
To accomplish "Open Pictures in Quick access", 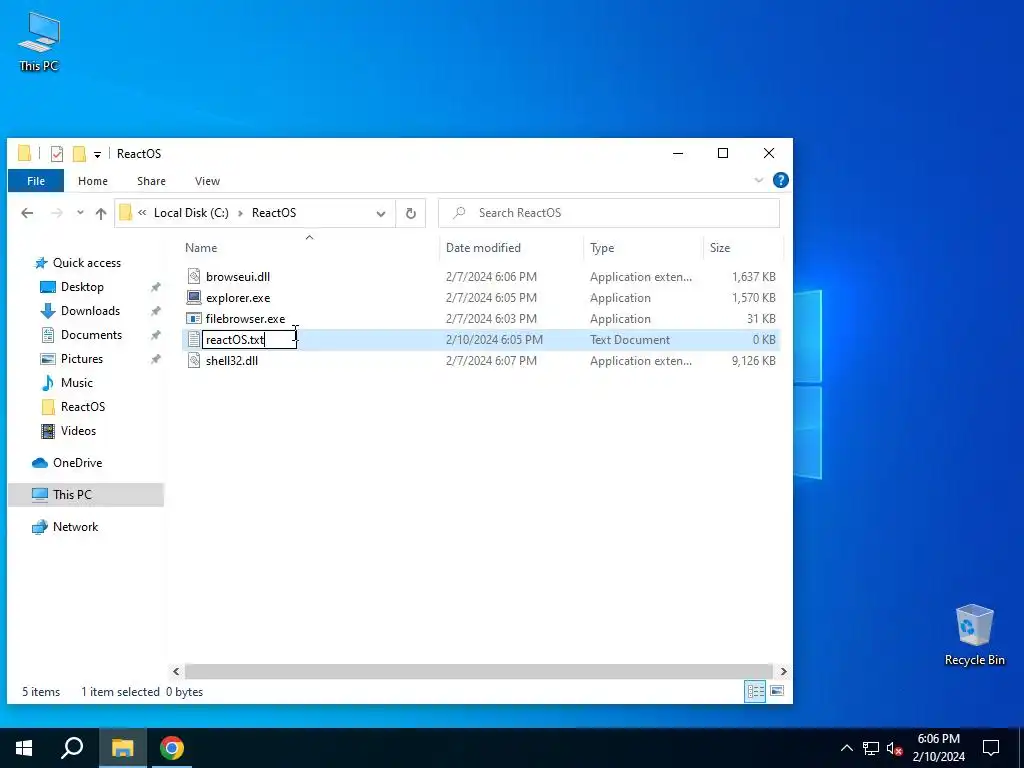I will pyautogui.click(x=82, y=359).
